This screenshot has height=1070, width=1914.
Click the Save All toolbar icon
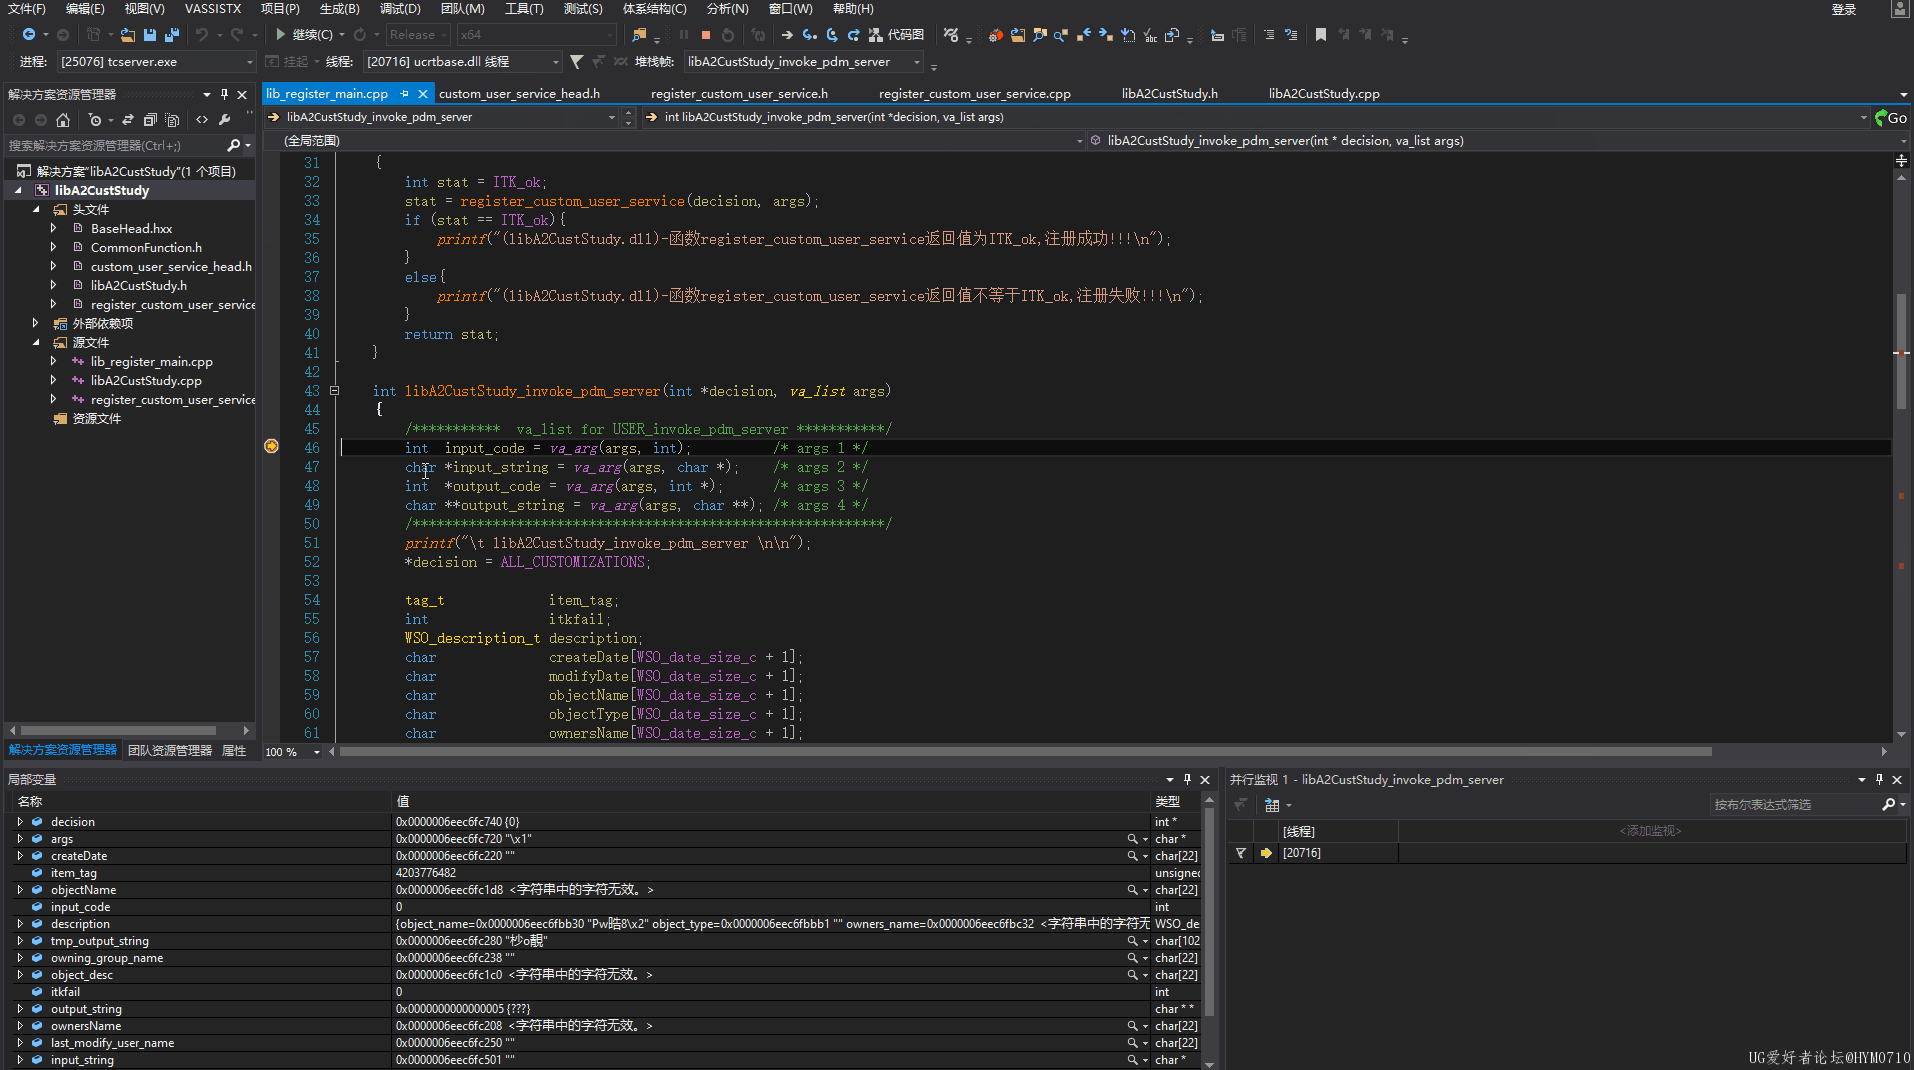click(x=171, y=35)
